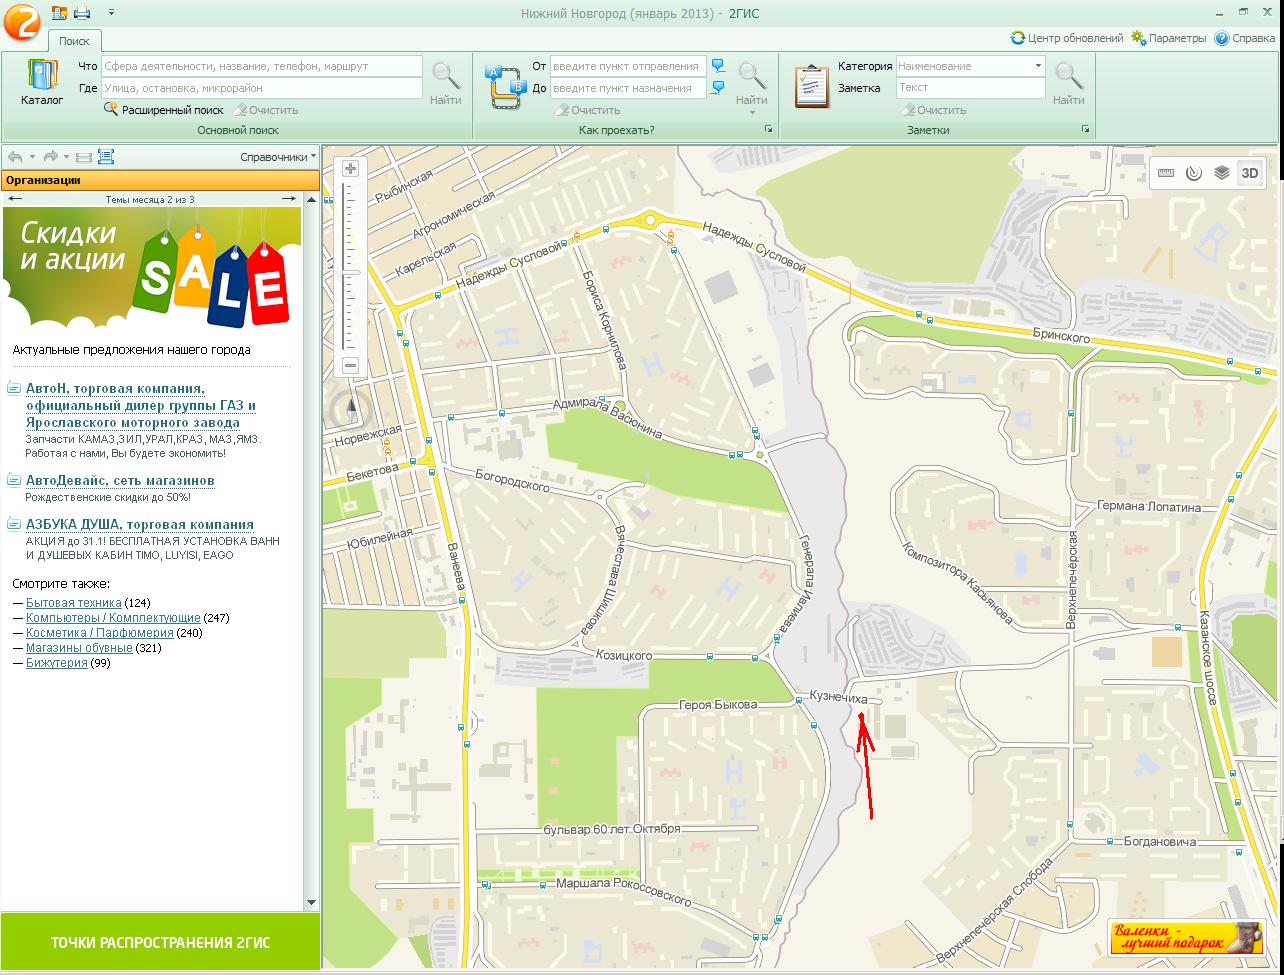Pick destination point on map icon
Viewport: 1284px width, 975px height.
click(x=718, y=88)
